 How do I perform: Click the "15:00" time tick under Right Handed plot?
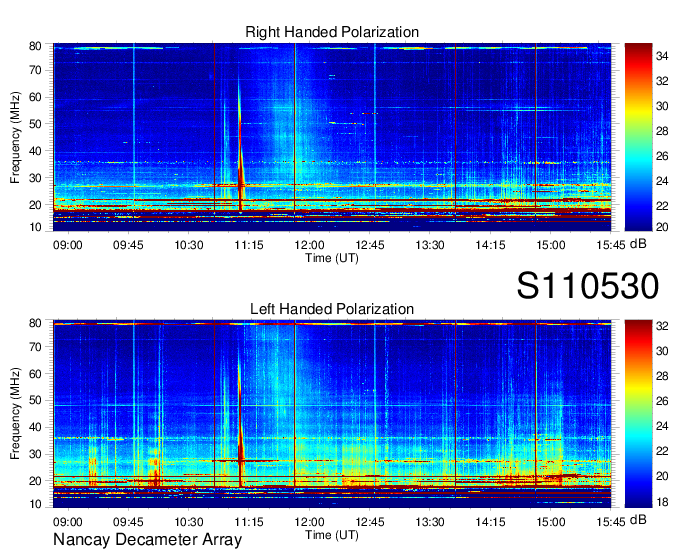pyautogui.click(x=551, y=245)
